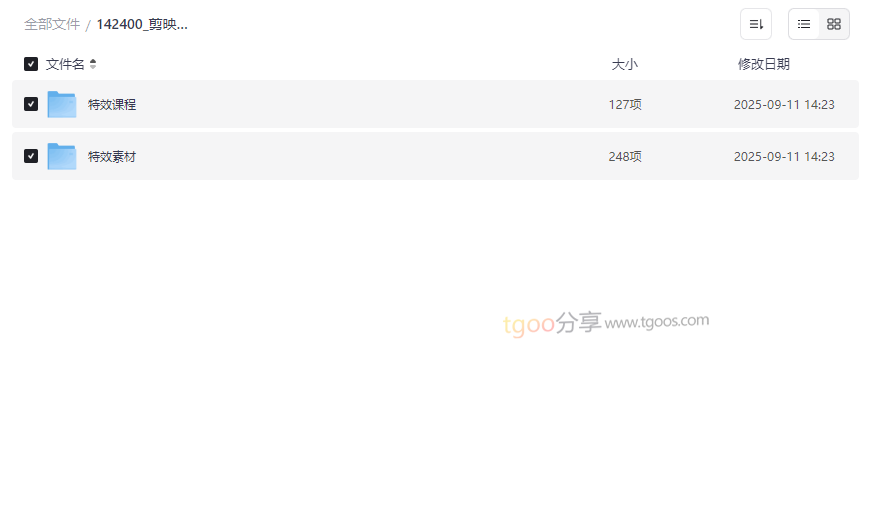
Task: Click the 142400_剪映... breadcrumb folder
Action: click(142, 25)
